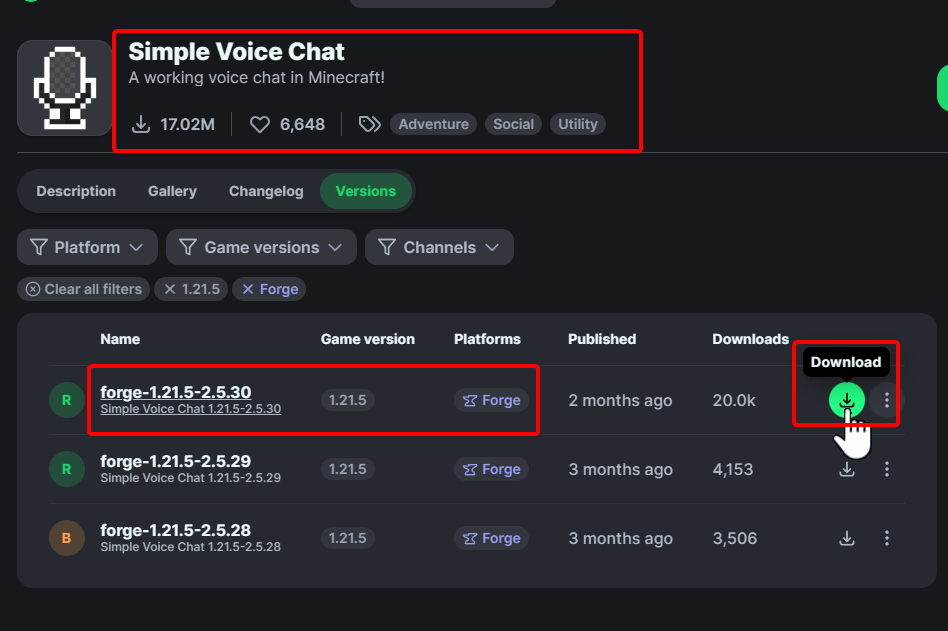
Task: Click the Downloads column header
Action: coord(750,339)
